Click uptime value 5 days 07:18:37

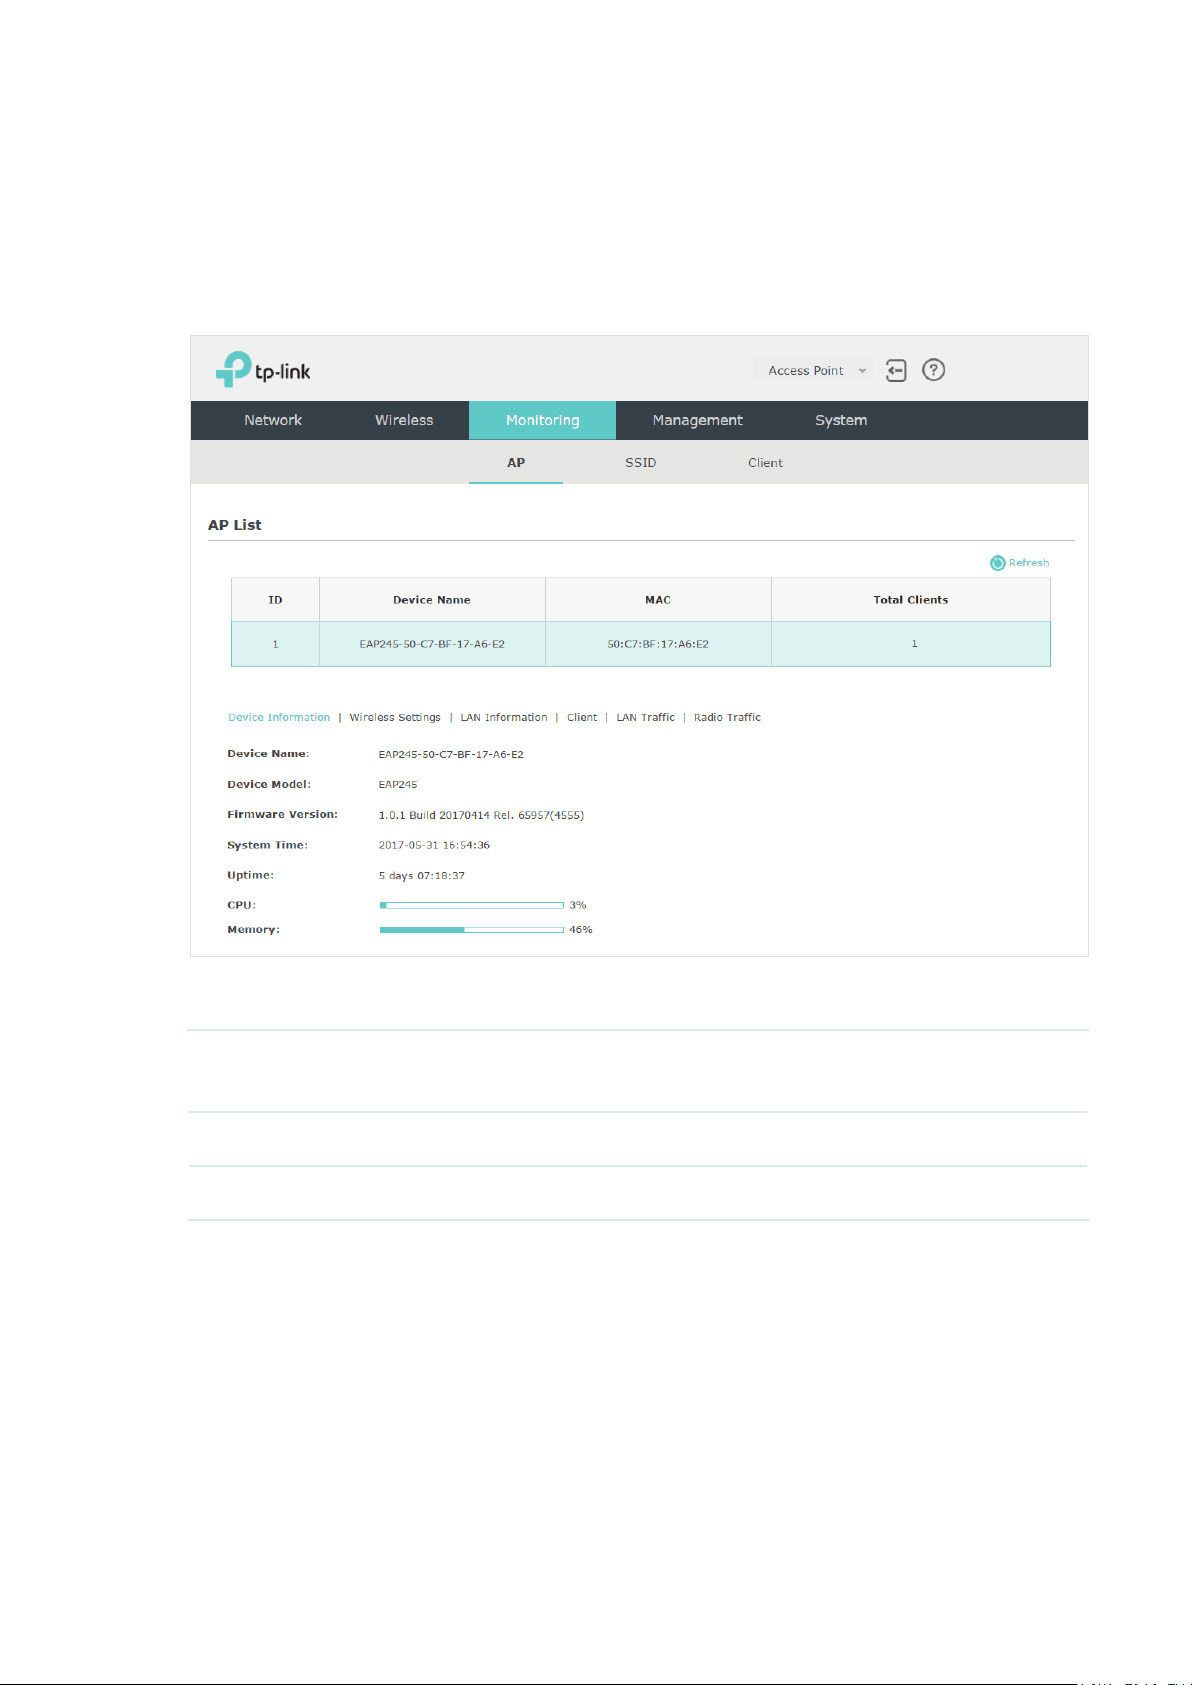421,875
